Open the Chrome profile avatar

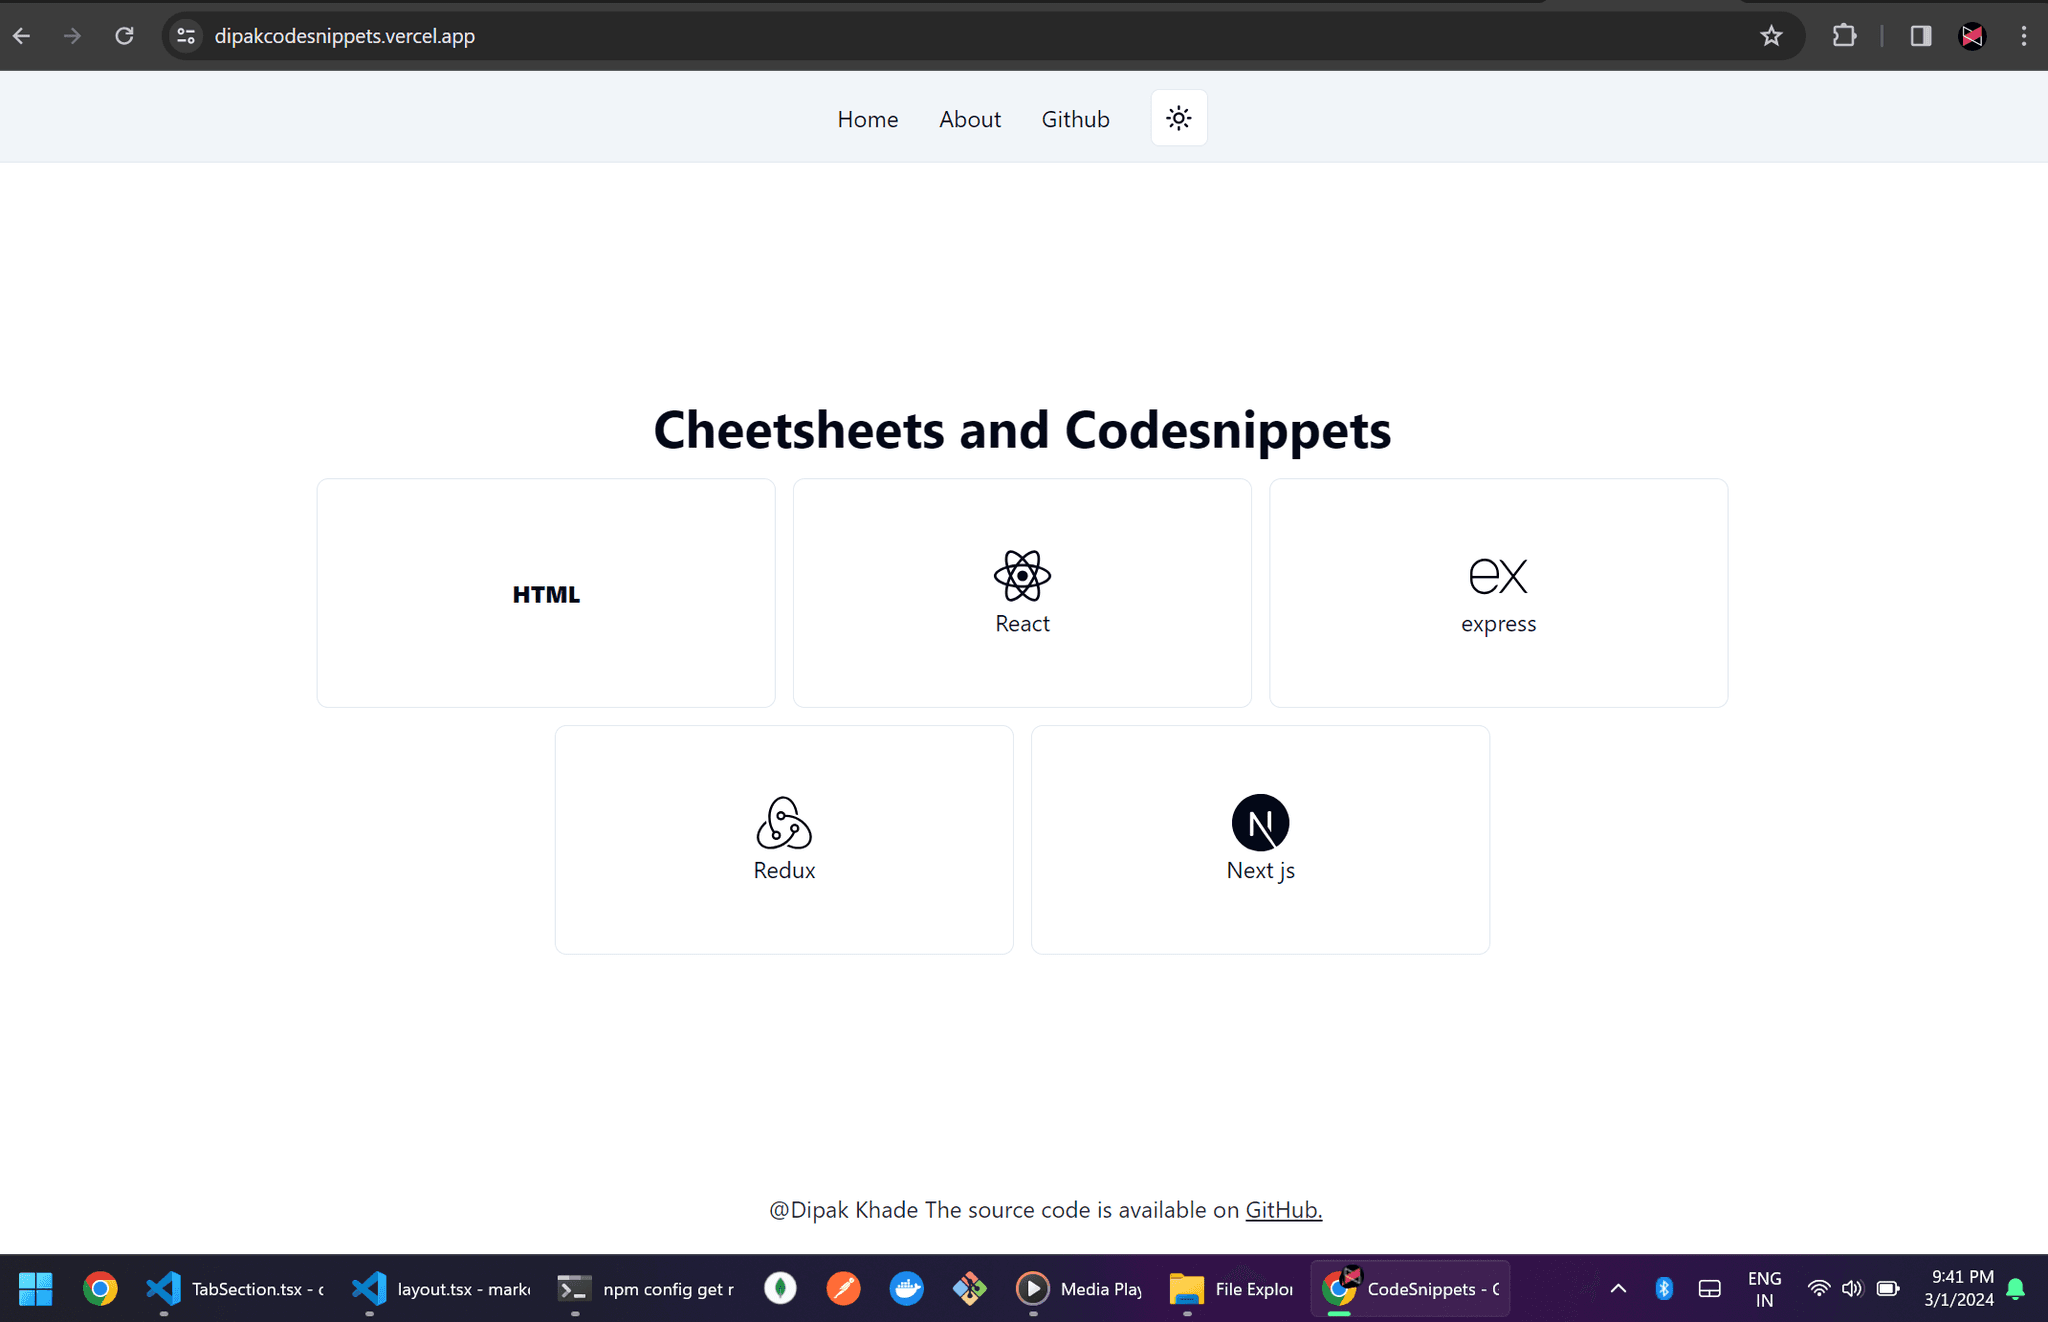coord(1972,36)
